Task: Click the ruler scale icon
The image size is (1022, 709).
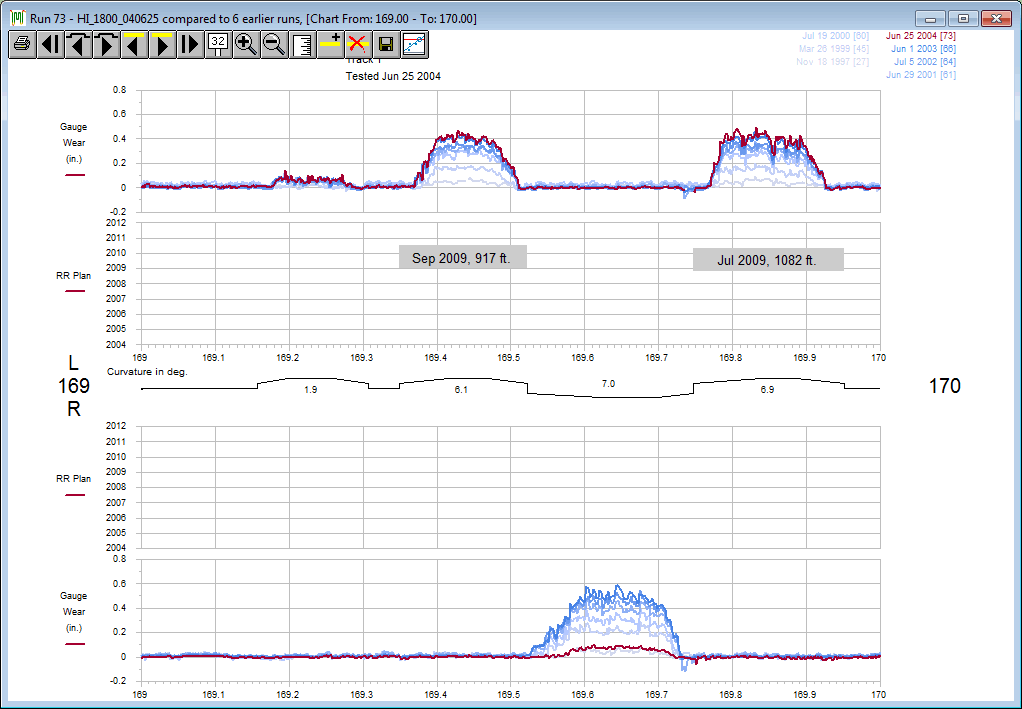Action: click(302, 44)
